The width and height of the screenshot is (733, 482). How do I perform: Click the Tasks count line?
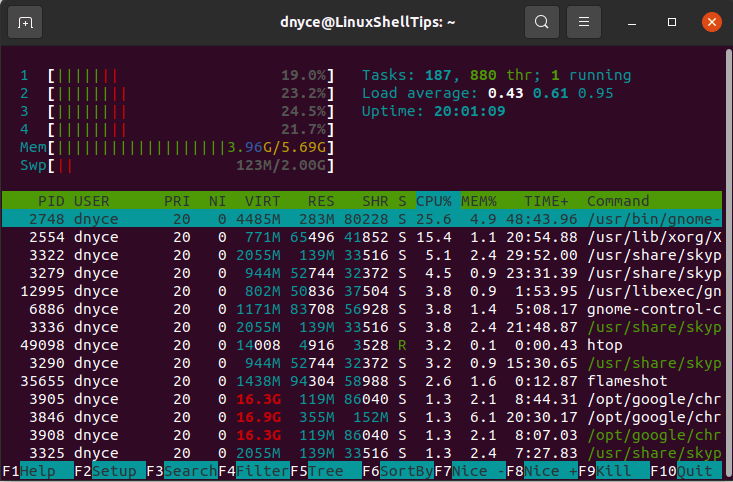(x=496, y=75)
